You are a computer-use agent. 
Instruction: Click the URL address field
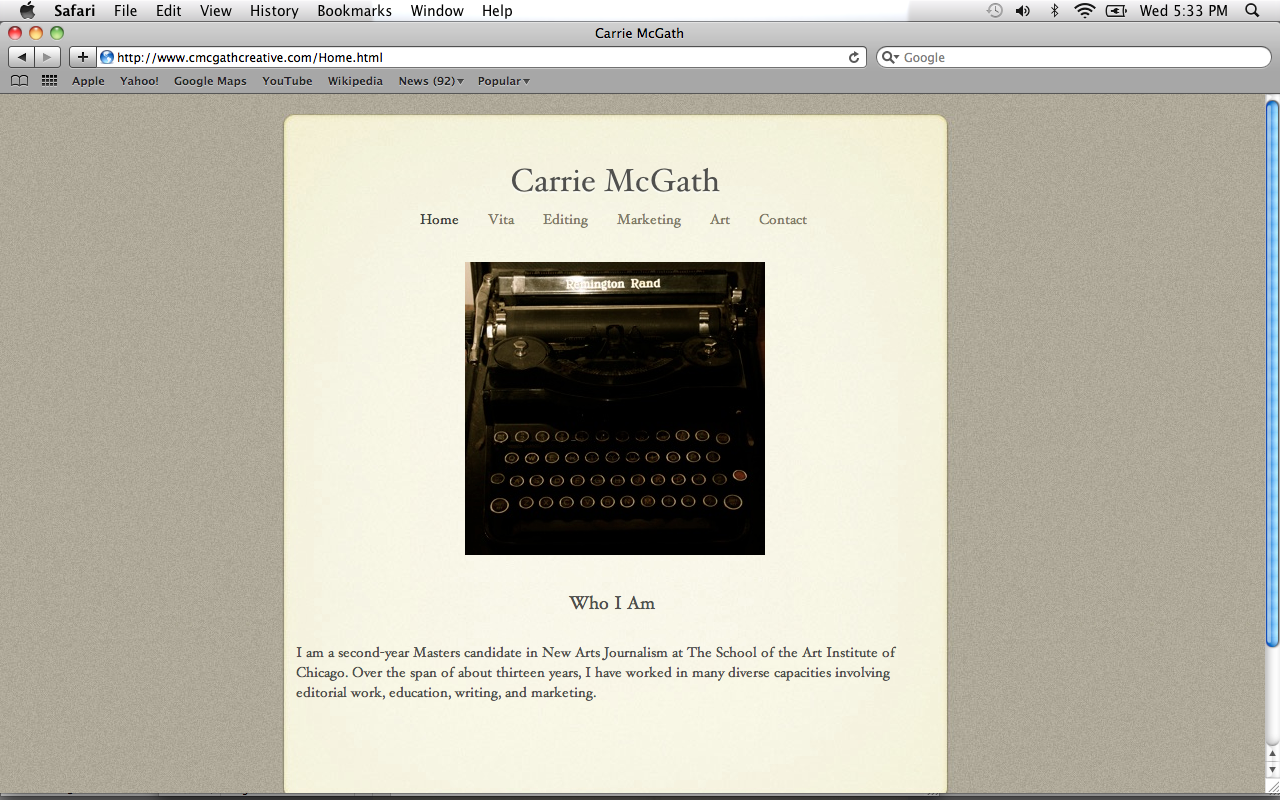coord(480,57)
